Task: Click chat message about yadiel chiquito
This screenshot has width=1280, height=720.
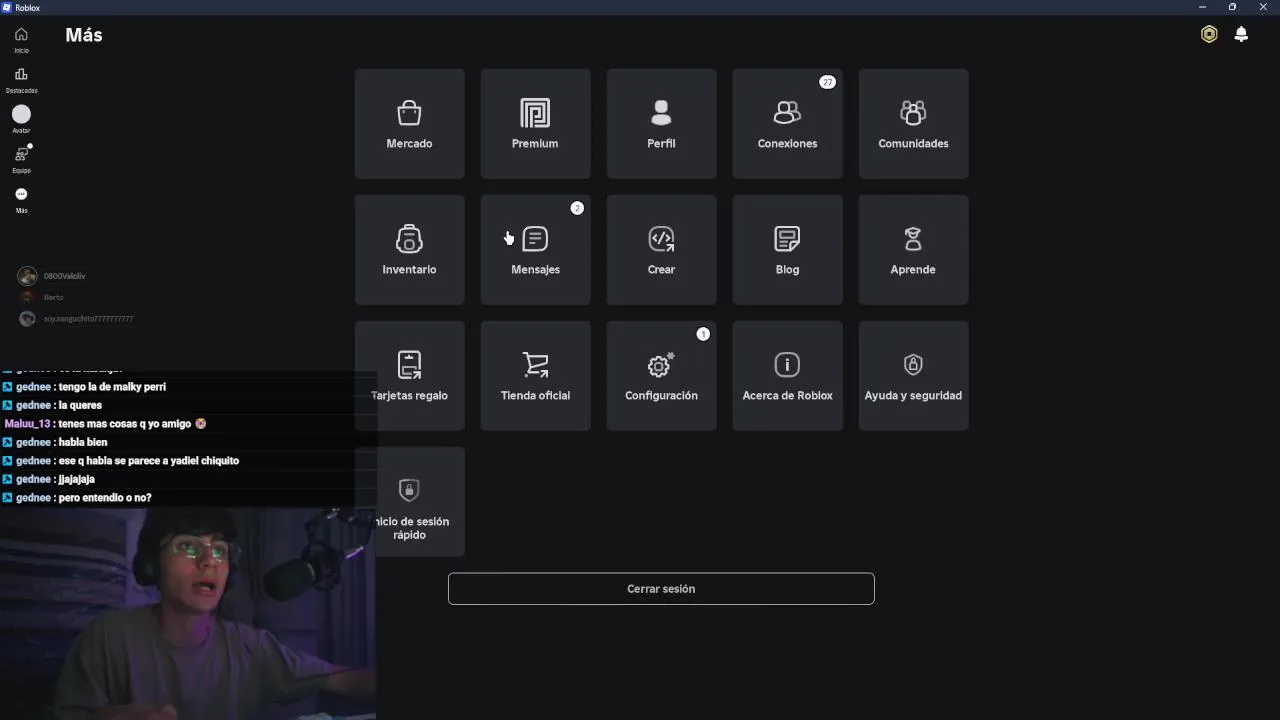Action: [x=121, y=461]
